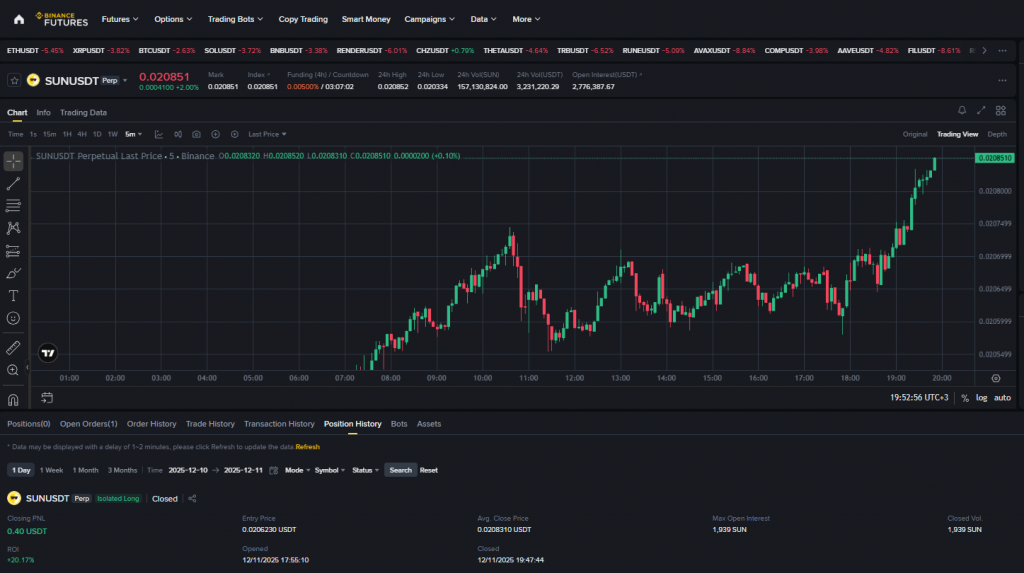Open the 5m interval dropdown
Viewport: 1024px width, 573px height.
coord(133,134)
